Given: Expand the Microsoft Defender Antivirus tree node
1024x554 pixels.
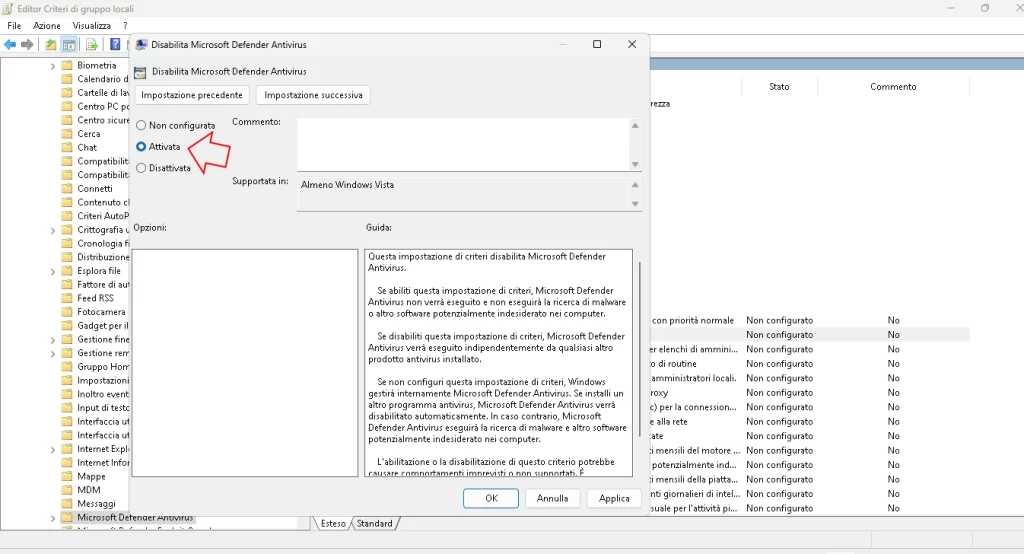Looking at the screenshot, I should (x=53, y=518).
